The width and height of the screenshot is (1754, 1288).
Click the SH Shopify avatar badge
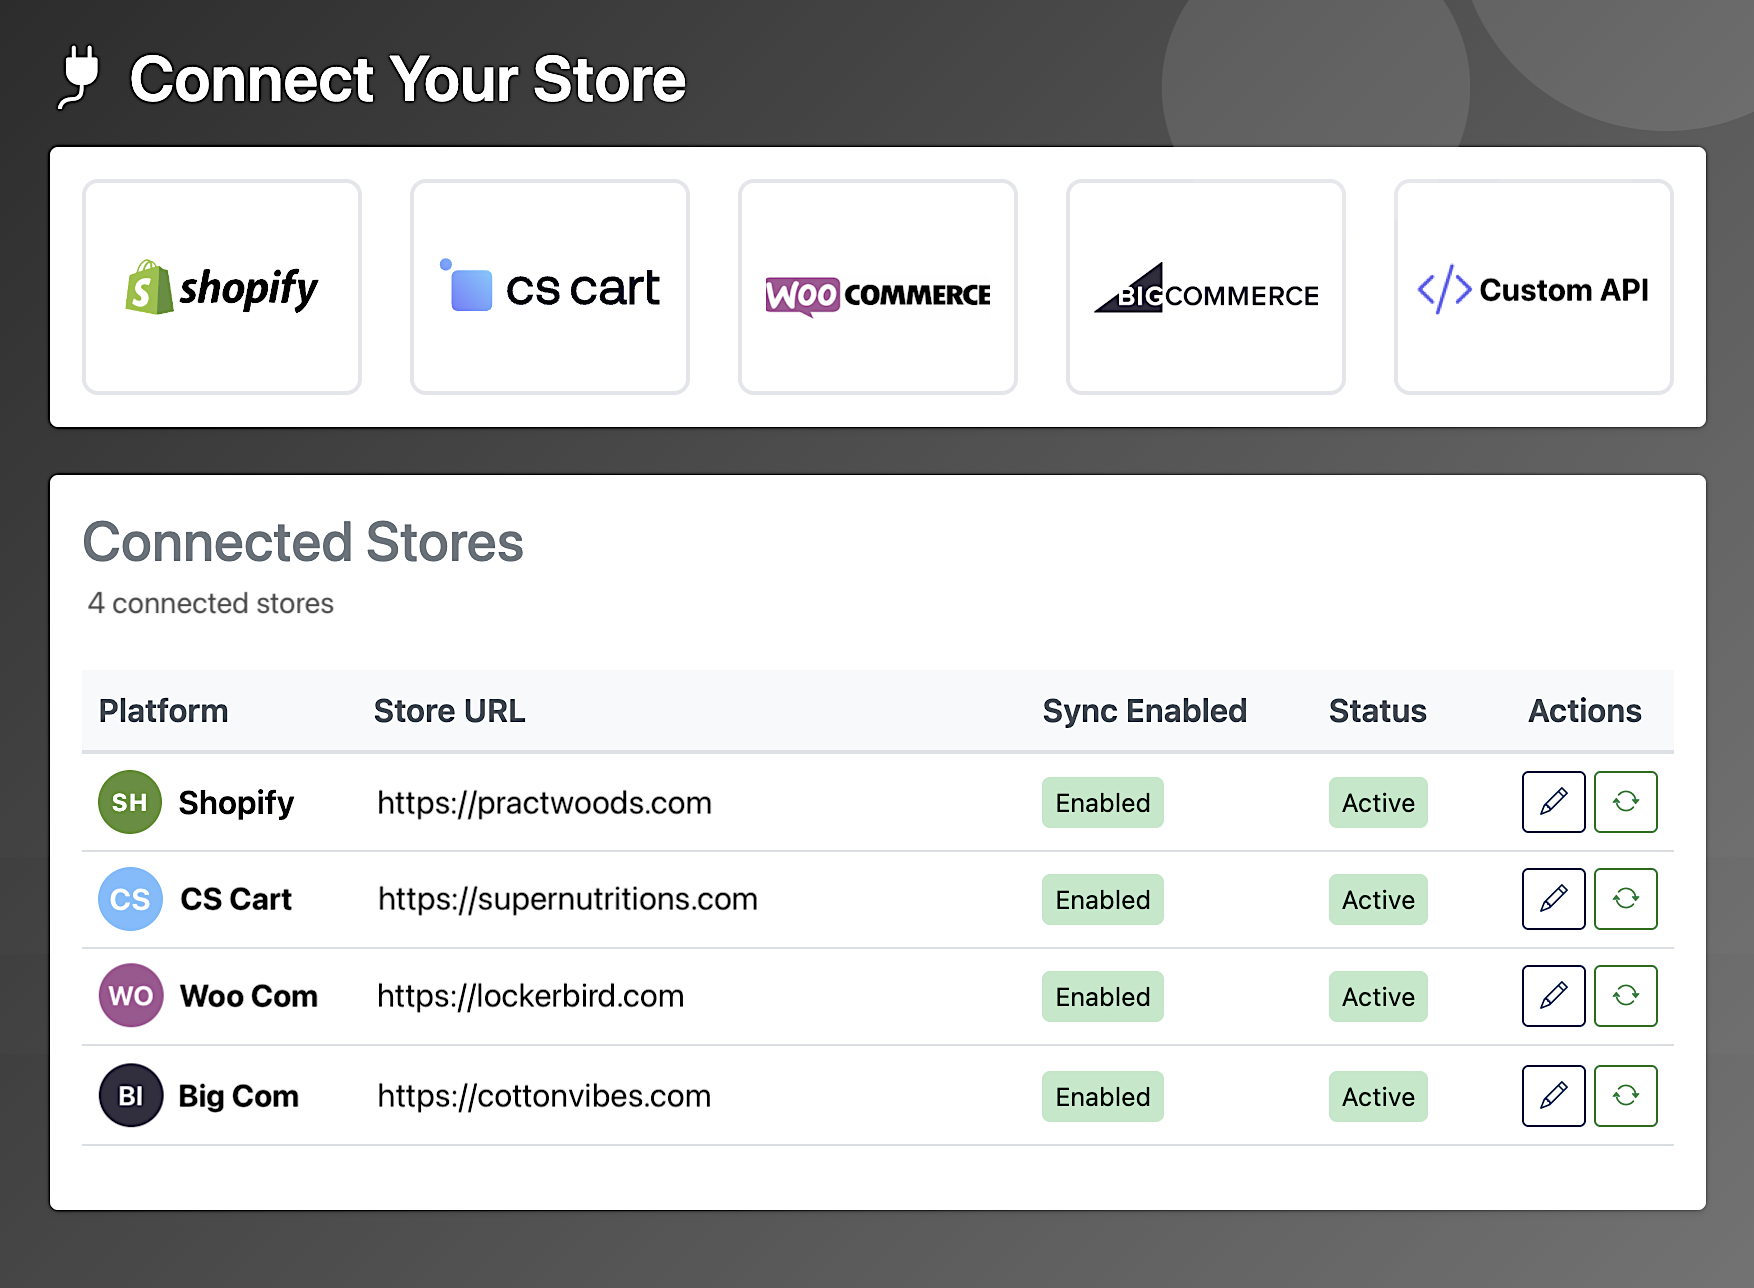pos(129,802)
